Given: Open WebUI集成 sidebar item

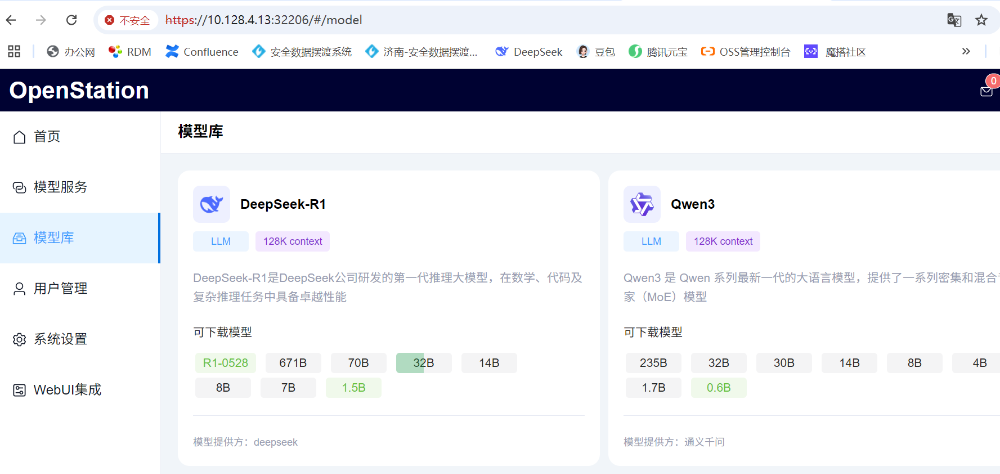Looking at the screenshot, I should [67, 389].
